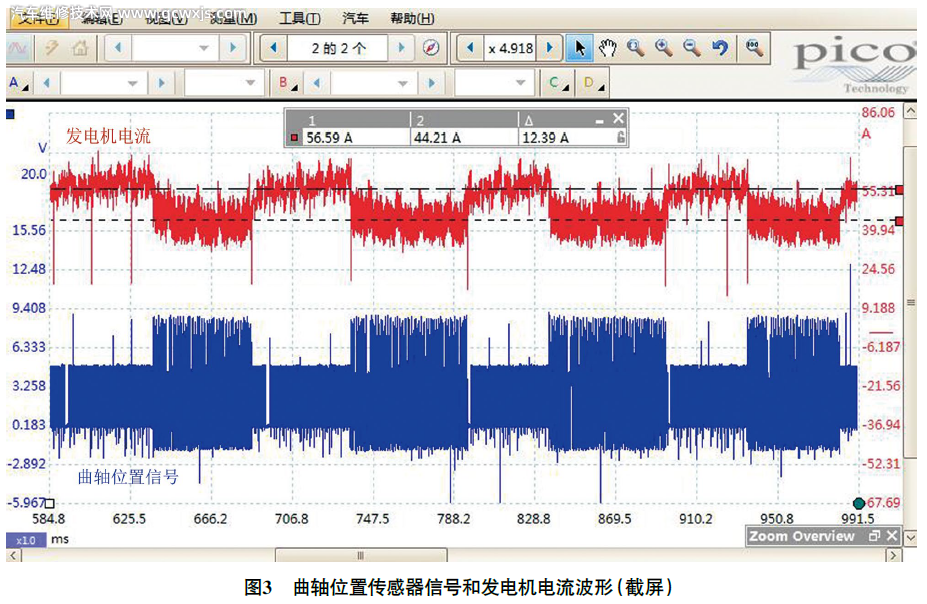Go to next waveform buffer
The width and height of the screenshot is (927, 604).
(x=401, y=48)
